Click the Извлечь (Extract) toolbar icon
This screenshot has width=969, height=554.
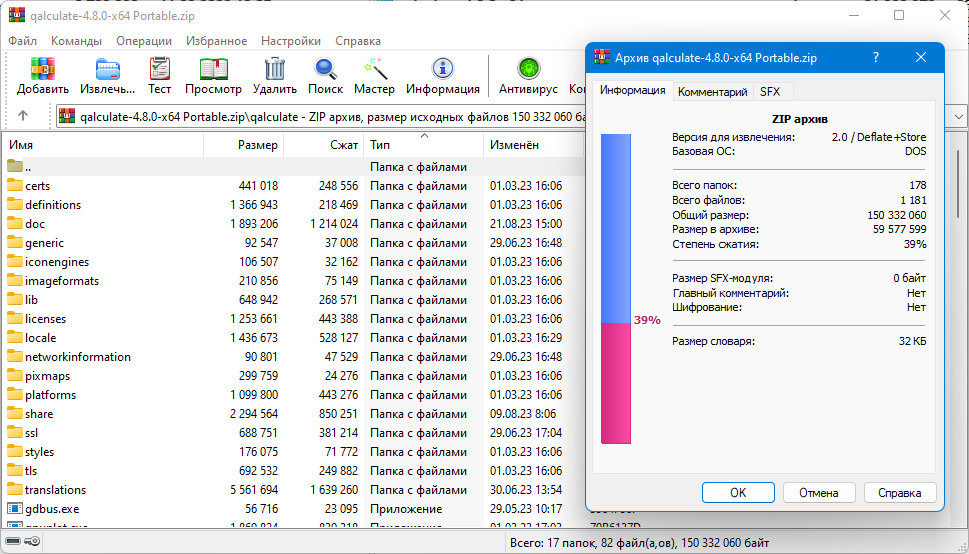[107, 69]
